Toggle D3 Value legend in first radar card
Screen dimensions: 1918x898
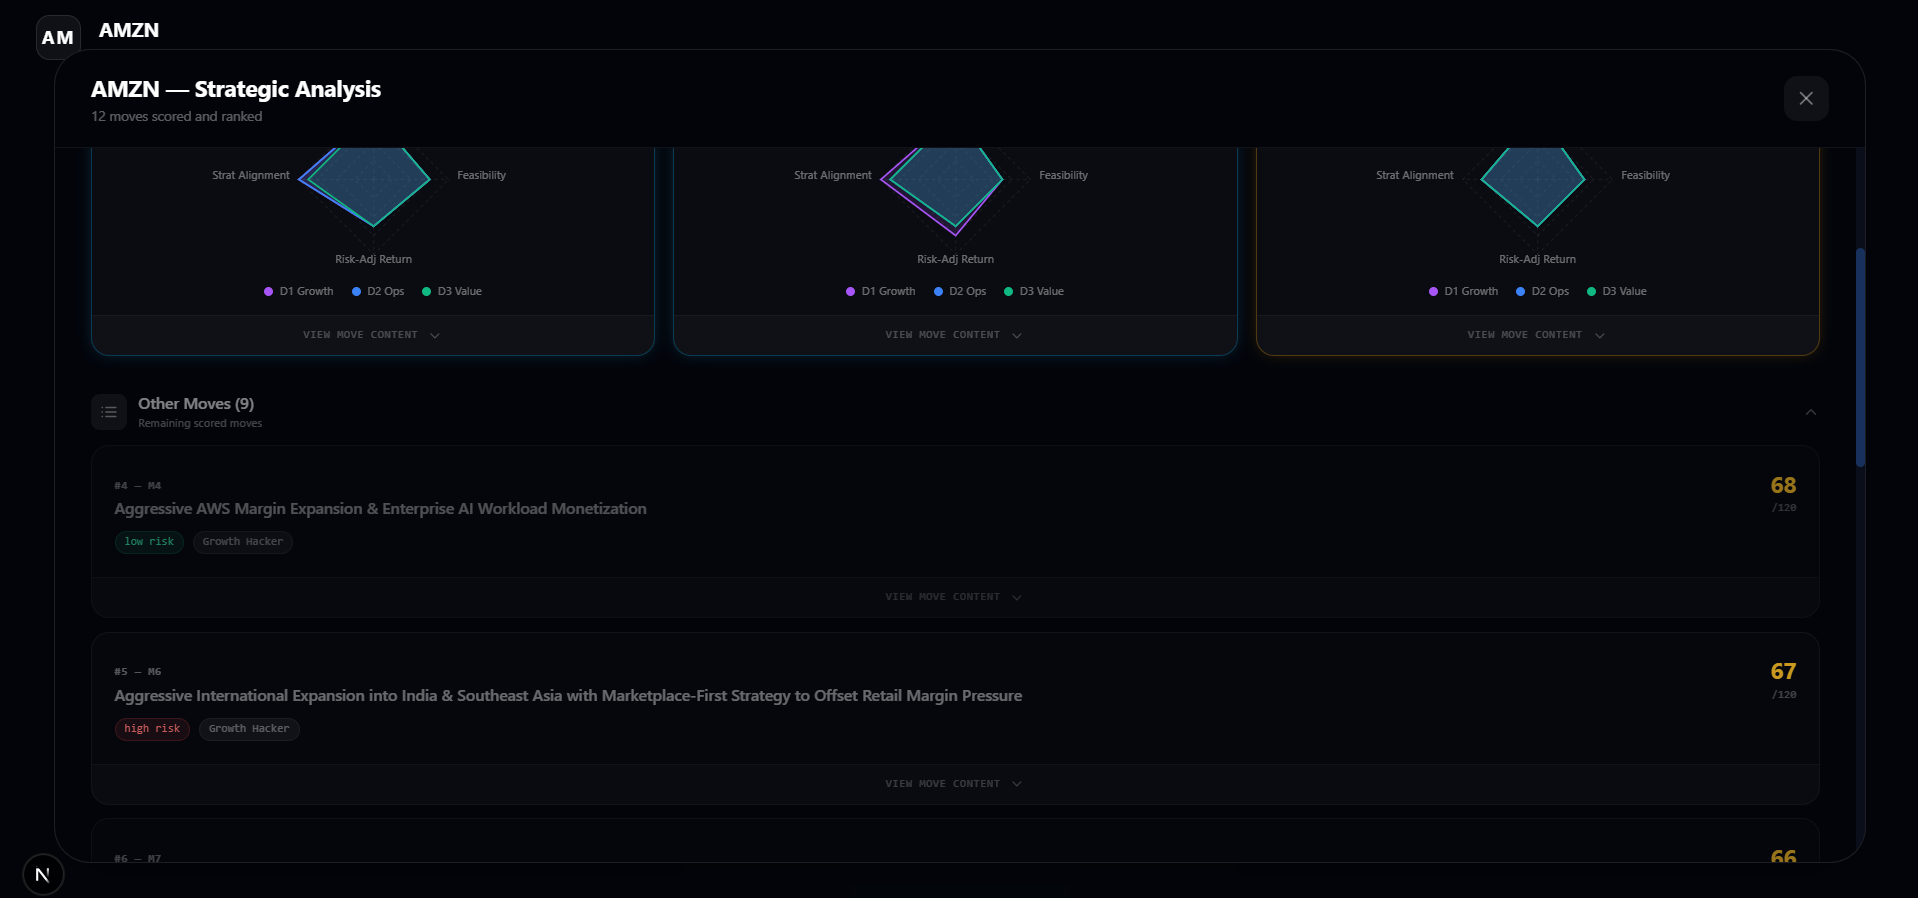452,291
